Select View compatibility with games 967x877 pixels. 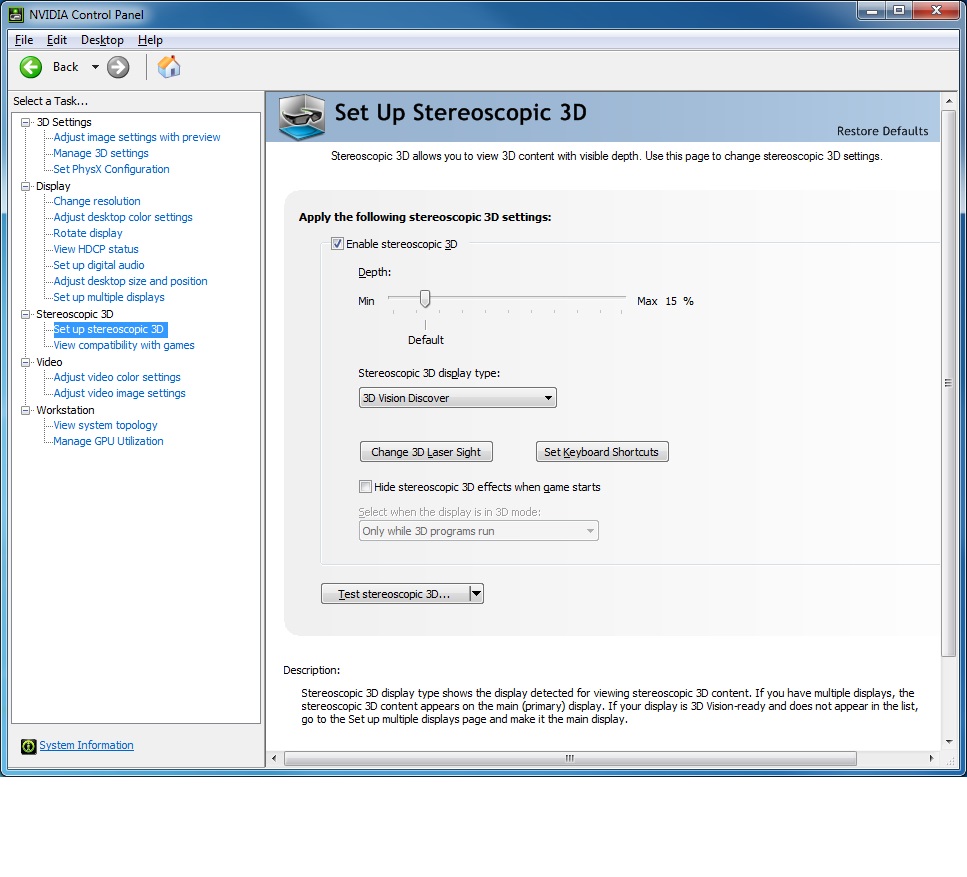[x=124, y=345]
